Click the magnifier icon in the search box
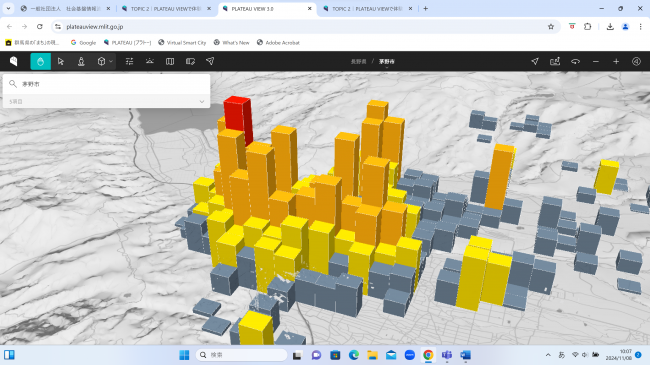Image resolution: width=650 pixels, height=365 pixels. coord(13,84)
